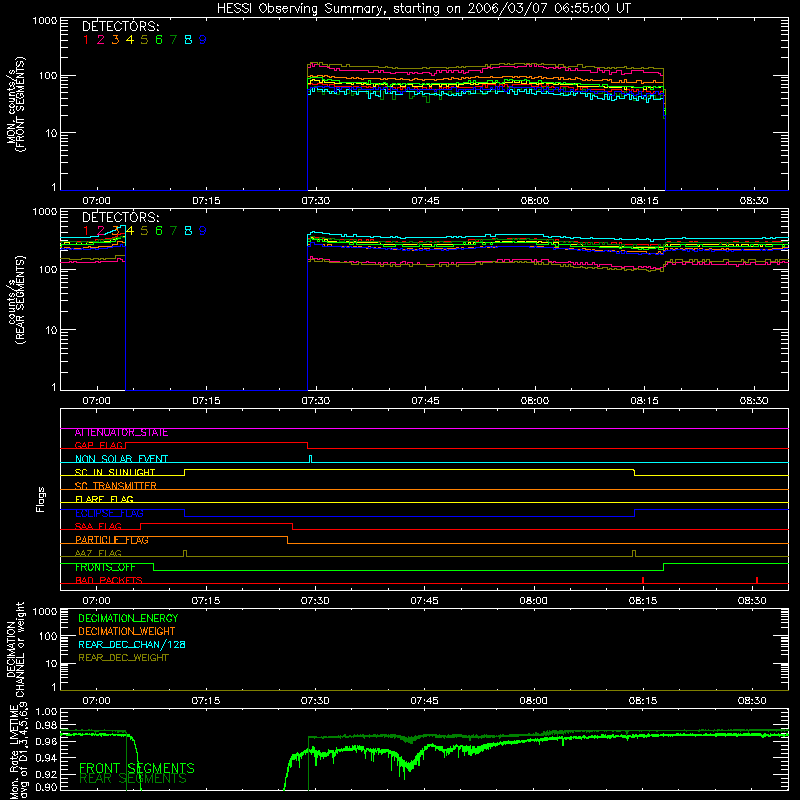Click the ATTENUATOR_STATE flag label
Screen dimensions: 800x800
tap(121, 432)
